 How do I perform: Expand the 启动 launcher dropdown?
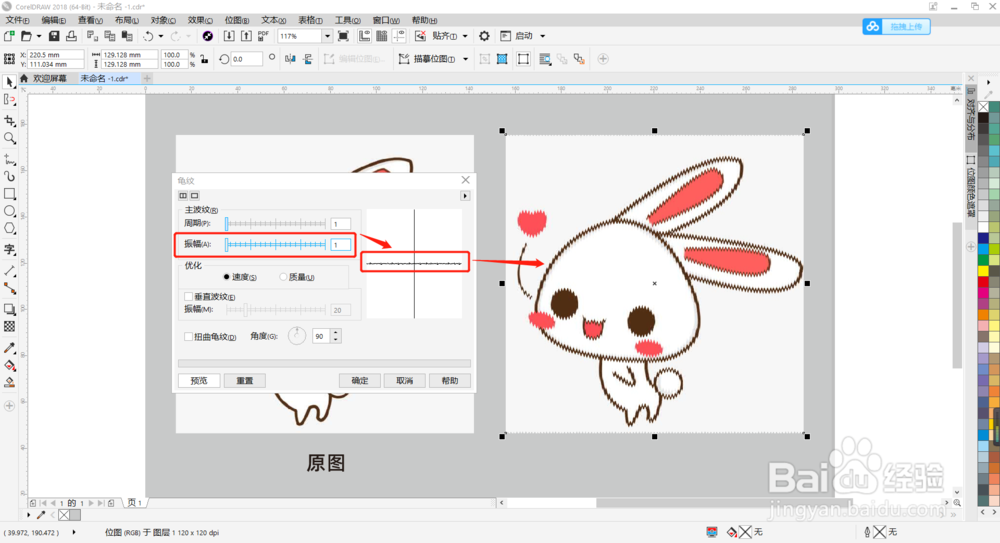[543, 36]
